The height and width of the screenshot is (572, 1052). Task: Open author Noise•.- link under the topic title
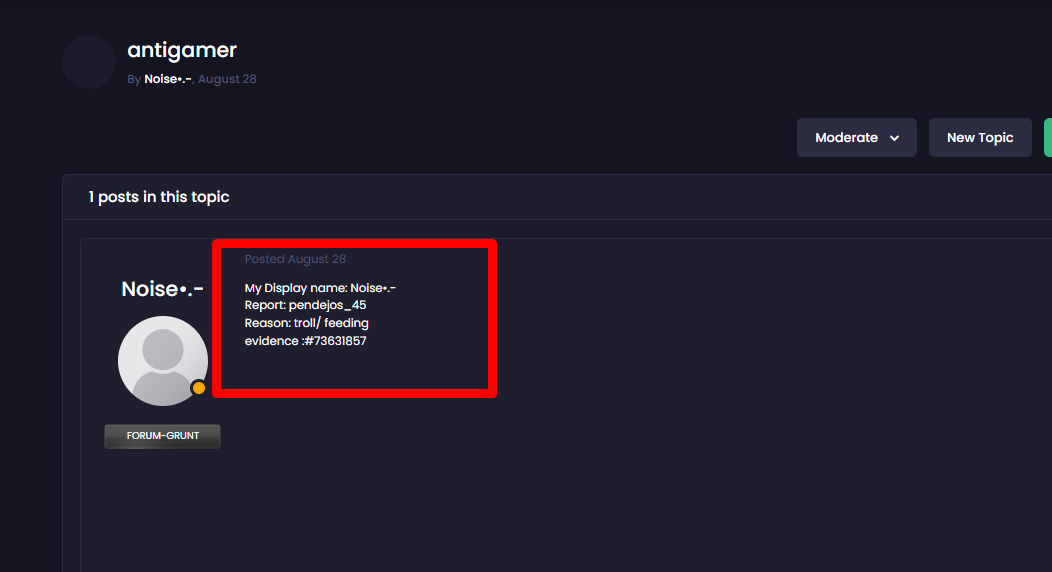coord(168,79)
